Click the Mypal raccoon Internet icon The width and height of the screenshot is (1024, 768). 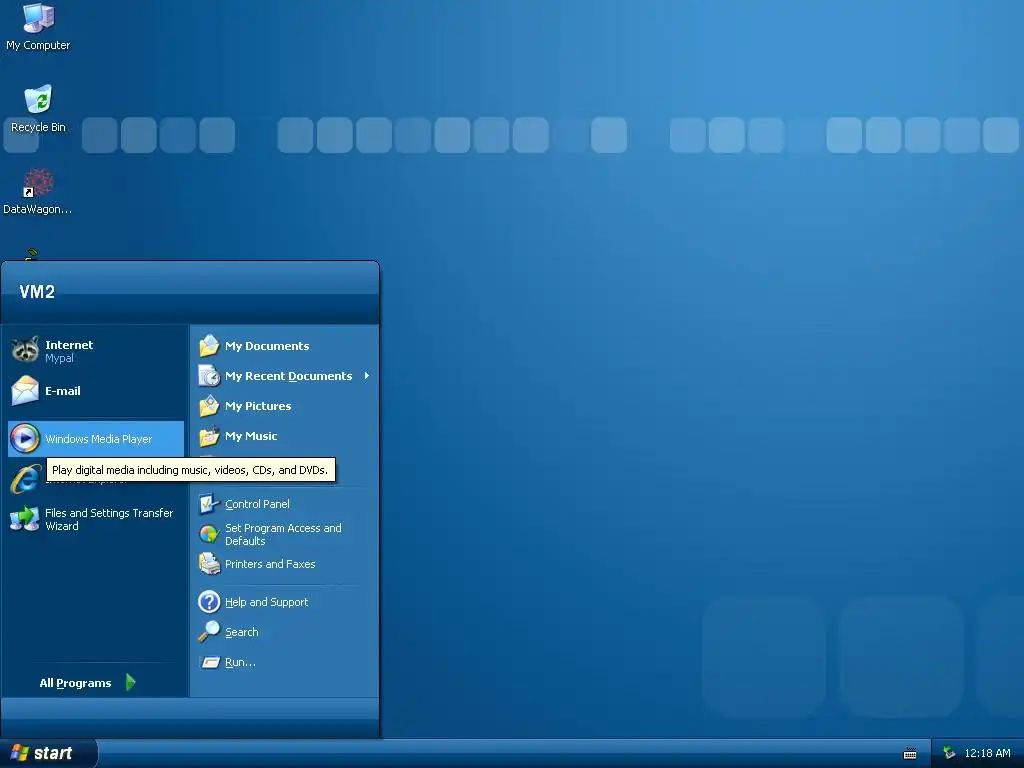pos(25,350)
